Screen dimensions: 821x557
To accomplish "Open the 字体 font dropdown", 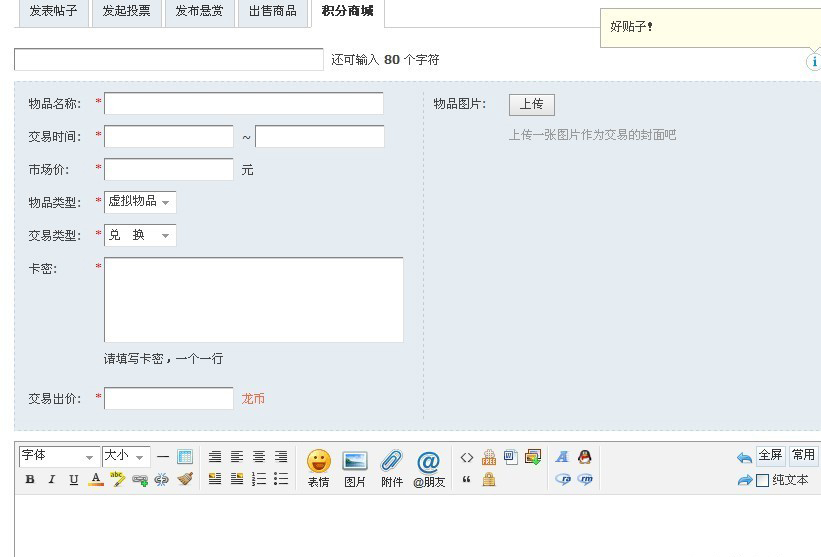I will click(x=59, y=456).
